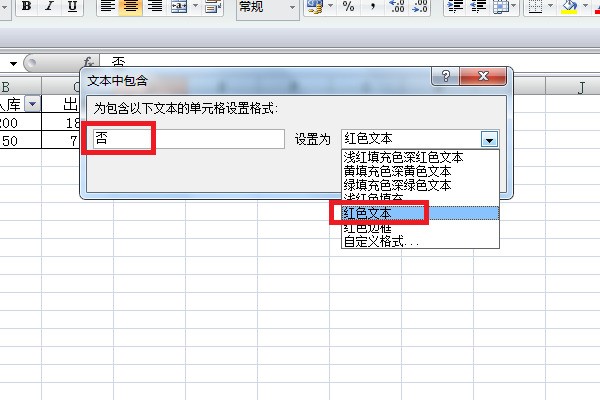Viewport: 600px width, 400px height.
Task: Apply the accounting currency format
Action: (315, 6)
